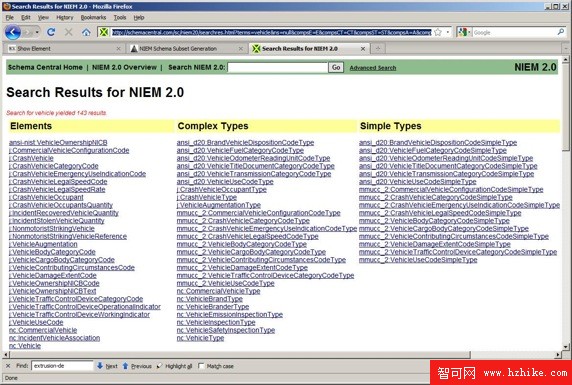Screen dimensions: 572x385
Task: Open mmucc_2:VehicleBodyCategoryCodeSimpleType link
Action: (434, 221)
